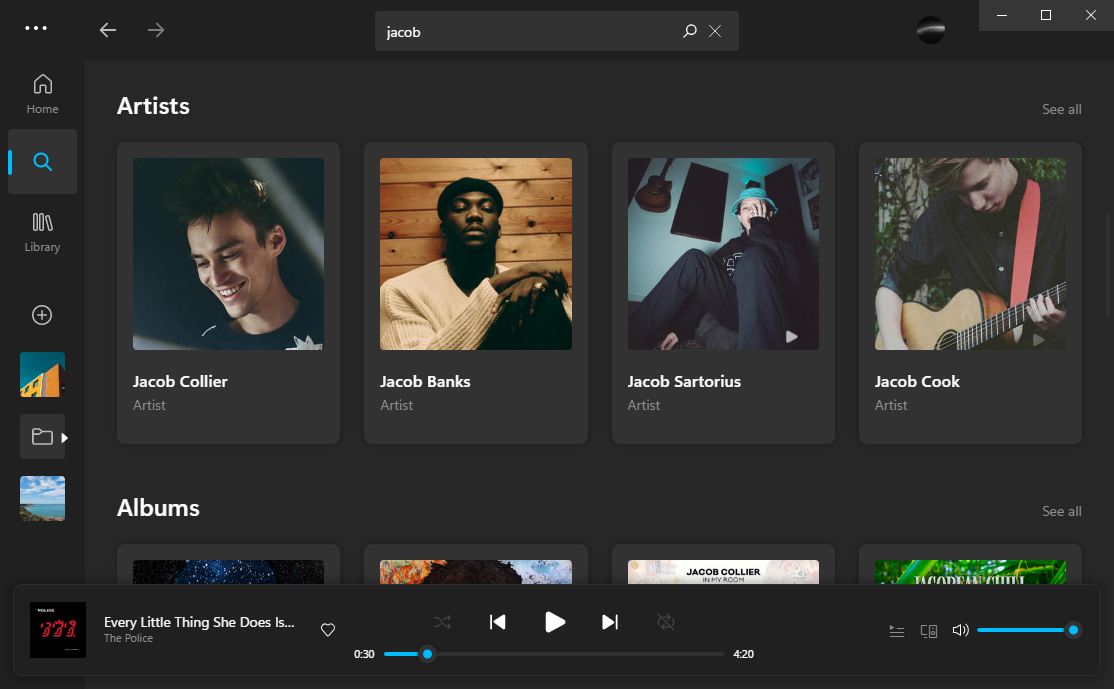Toggle repeat mode
The width and height of the screenshot is (1114, 689).
pos(666,622)
